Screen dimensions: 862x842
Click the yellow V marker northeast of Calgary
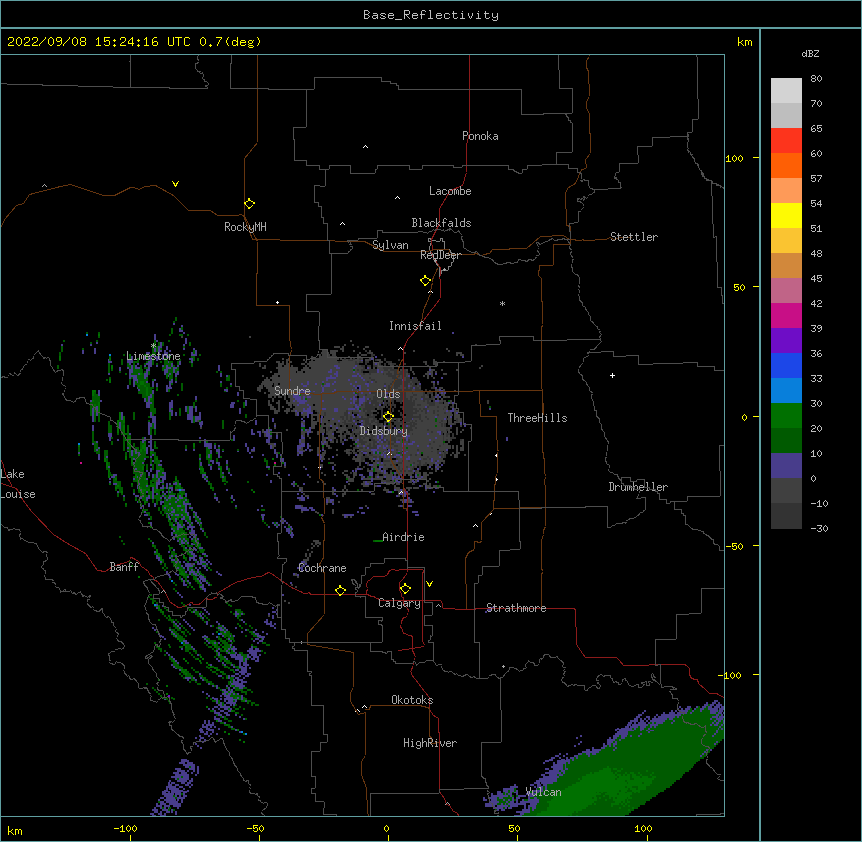429,584
